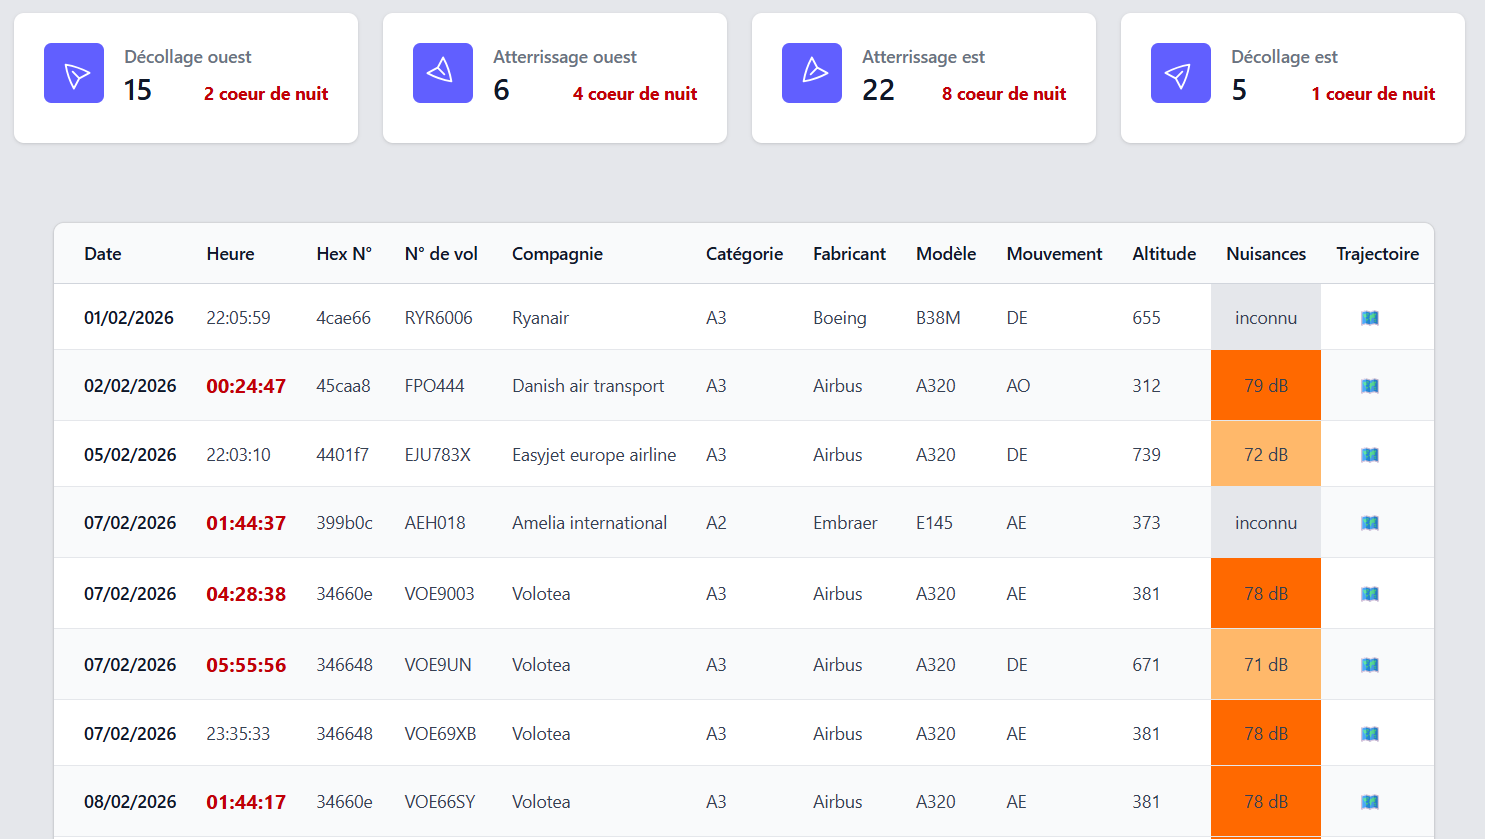This screenshot has height=839, width=1485.
Task: Click the Atterrissage est plane icon
Action: (x=812, y=72)
